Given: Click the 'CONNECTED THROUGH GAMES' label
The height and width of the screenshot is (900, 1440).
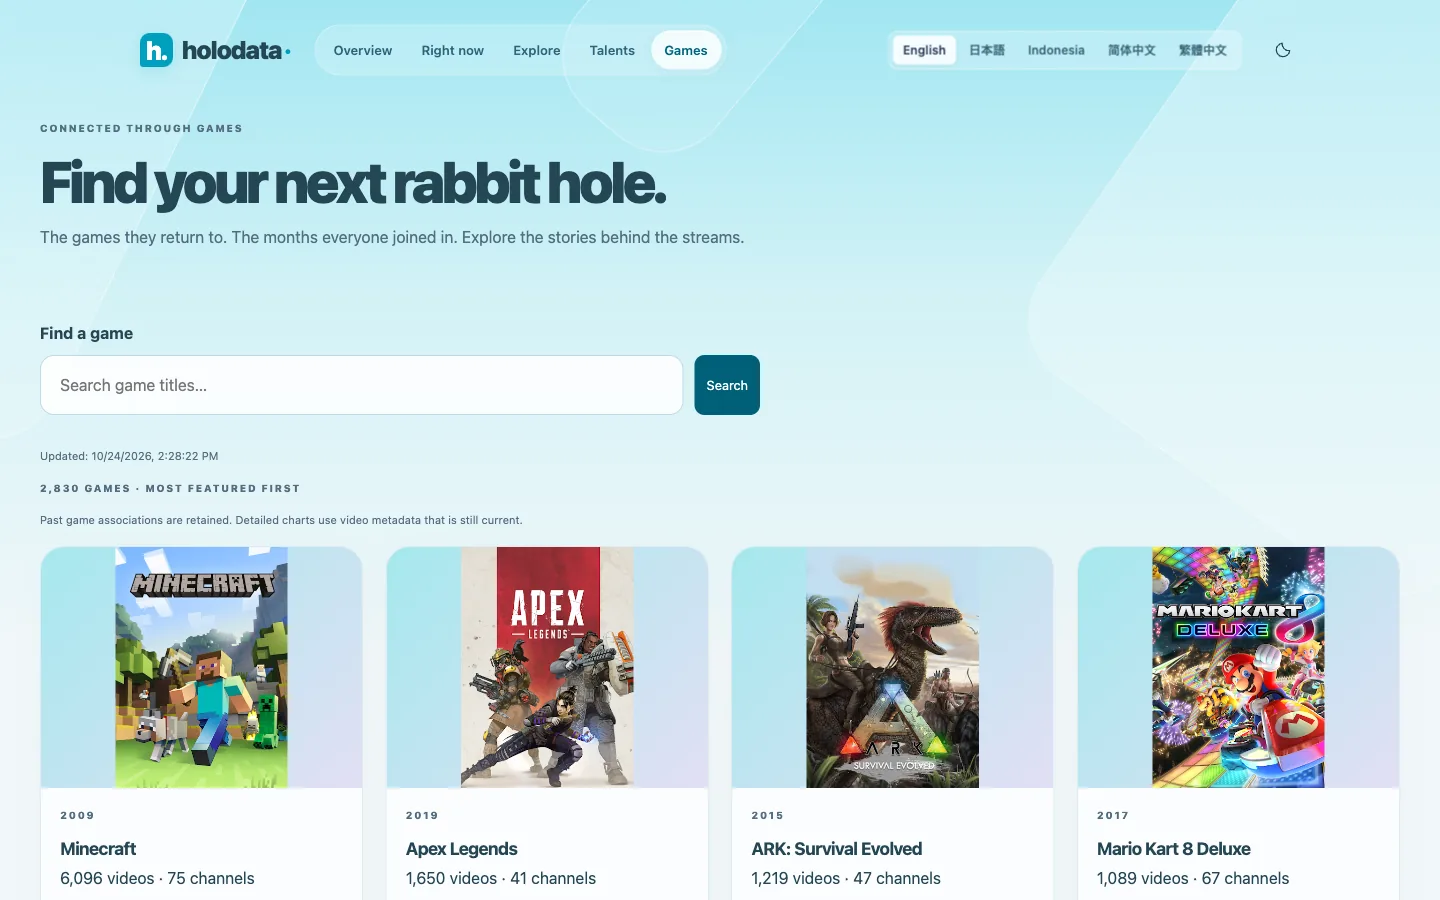Looking at the screenshot, I should (x=141, y=128).
